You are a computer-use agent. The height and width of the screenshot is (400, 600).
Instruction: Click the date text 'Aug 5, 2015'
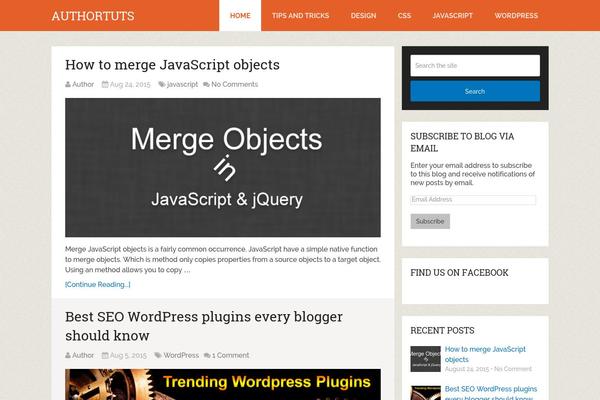(x=128, y=355)
